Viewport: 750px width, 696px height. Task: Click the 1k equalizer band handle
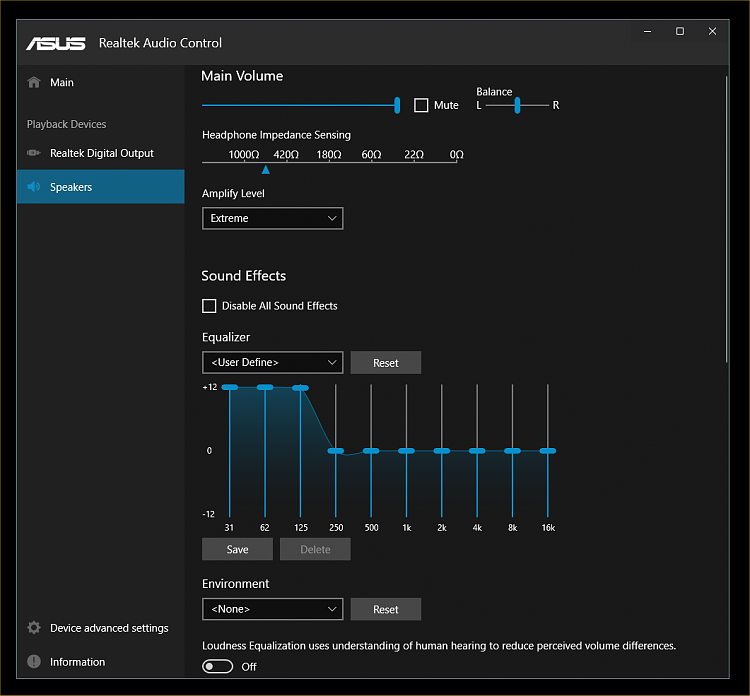point(406,451)
